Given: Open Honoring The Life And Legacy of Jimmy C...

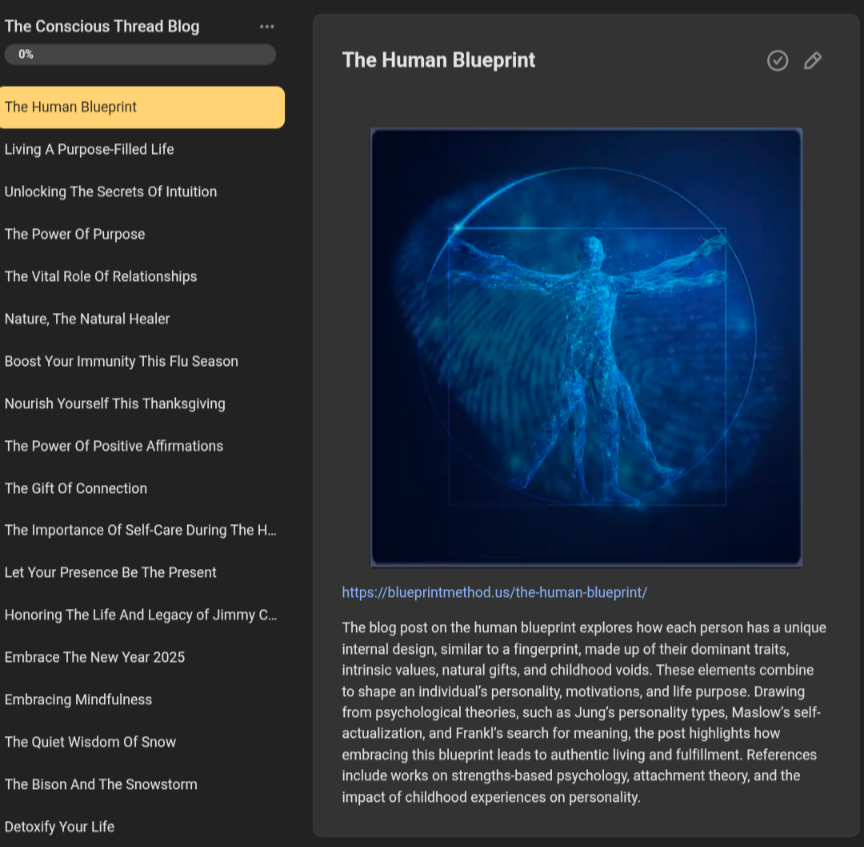Looking at the screenshot, I should coord(142,615).
